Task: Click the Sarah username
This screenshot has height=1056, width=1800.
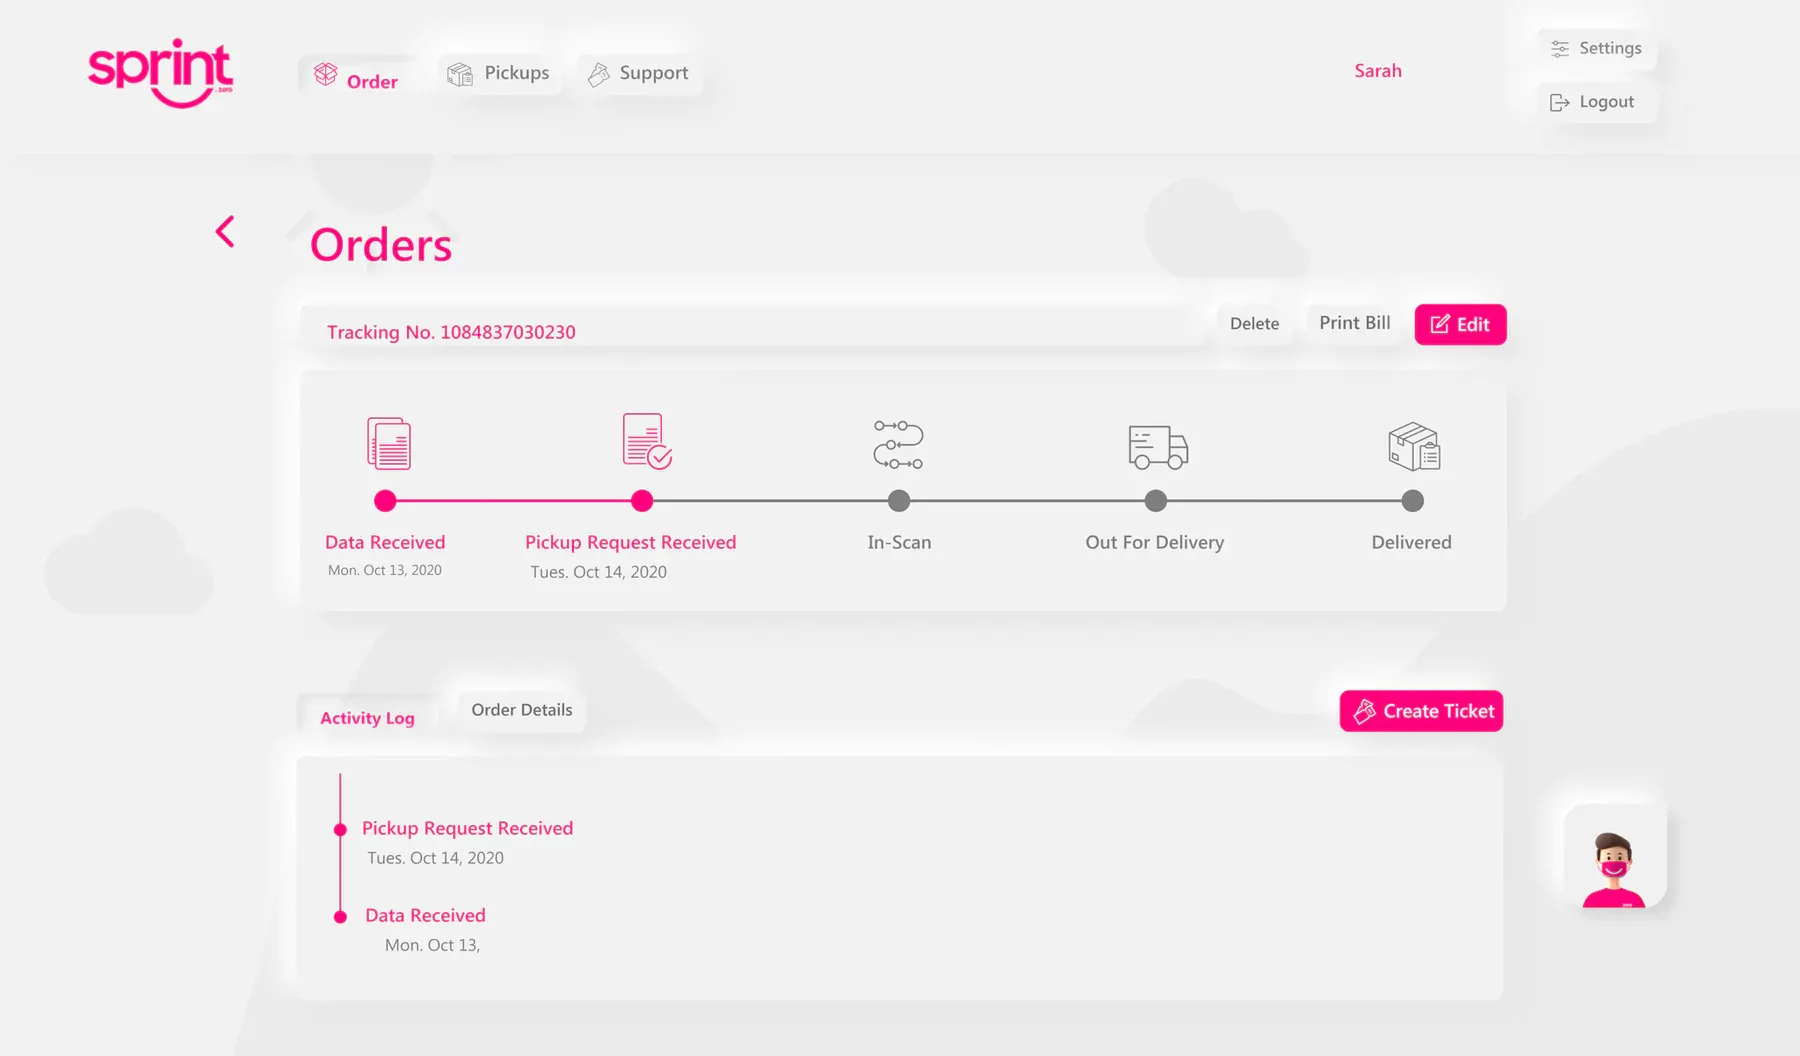Action: tap(1378, 71)
